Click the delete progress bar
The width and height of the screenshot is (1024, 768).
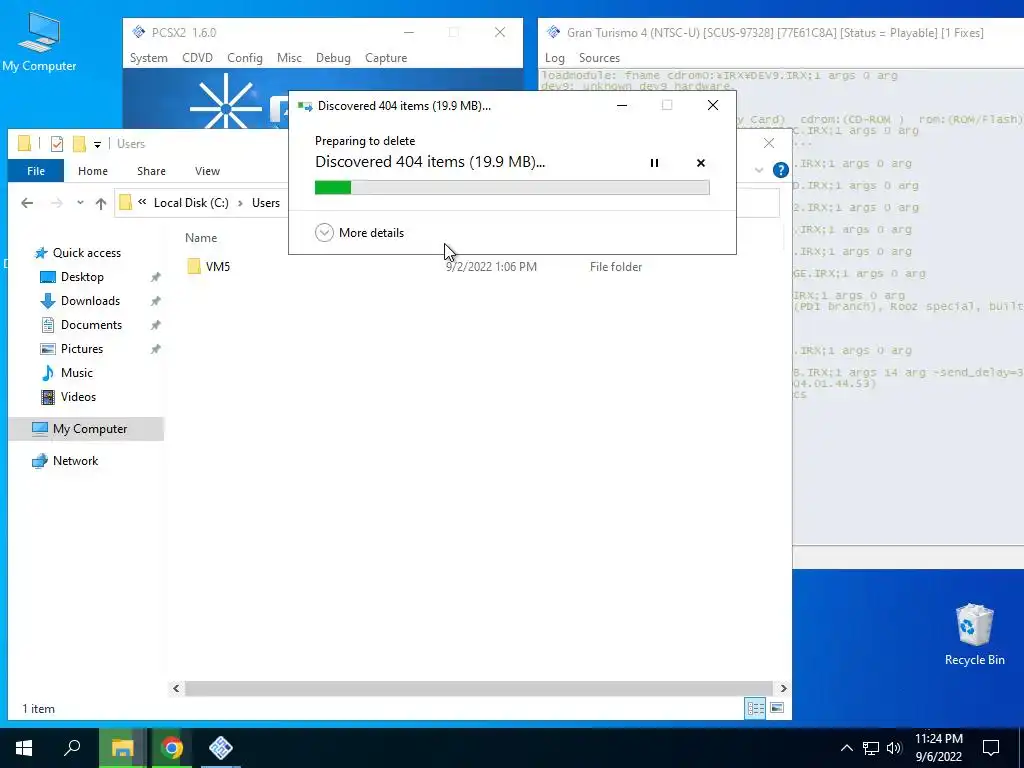[x=512, y=188]
